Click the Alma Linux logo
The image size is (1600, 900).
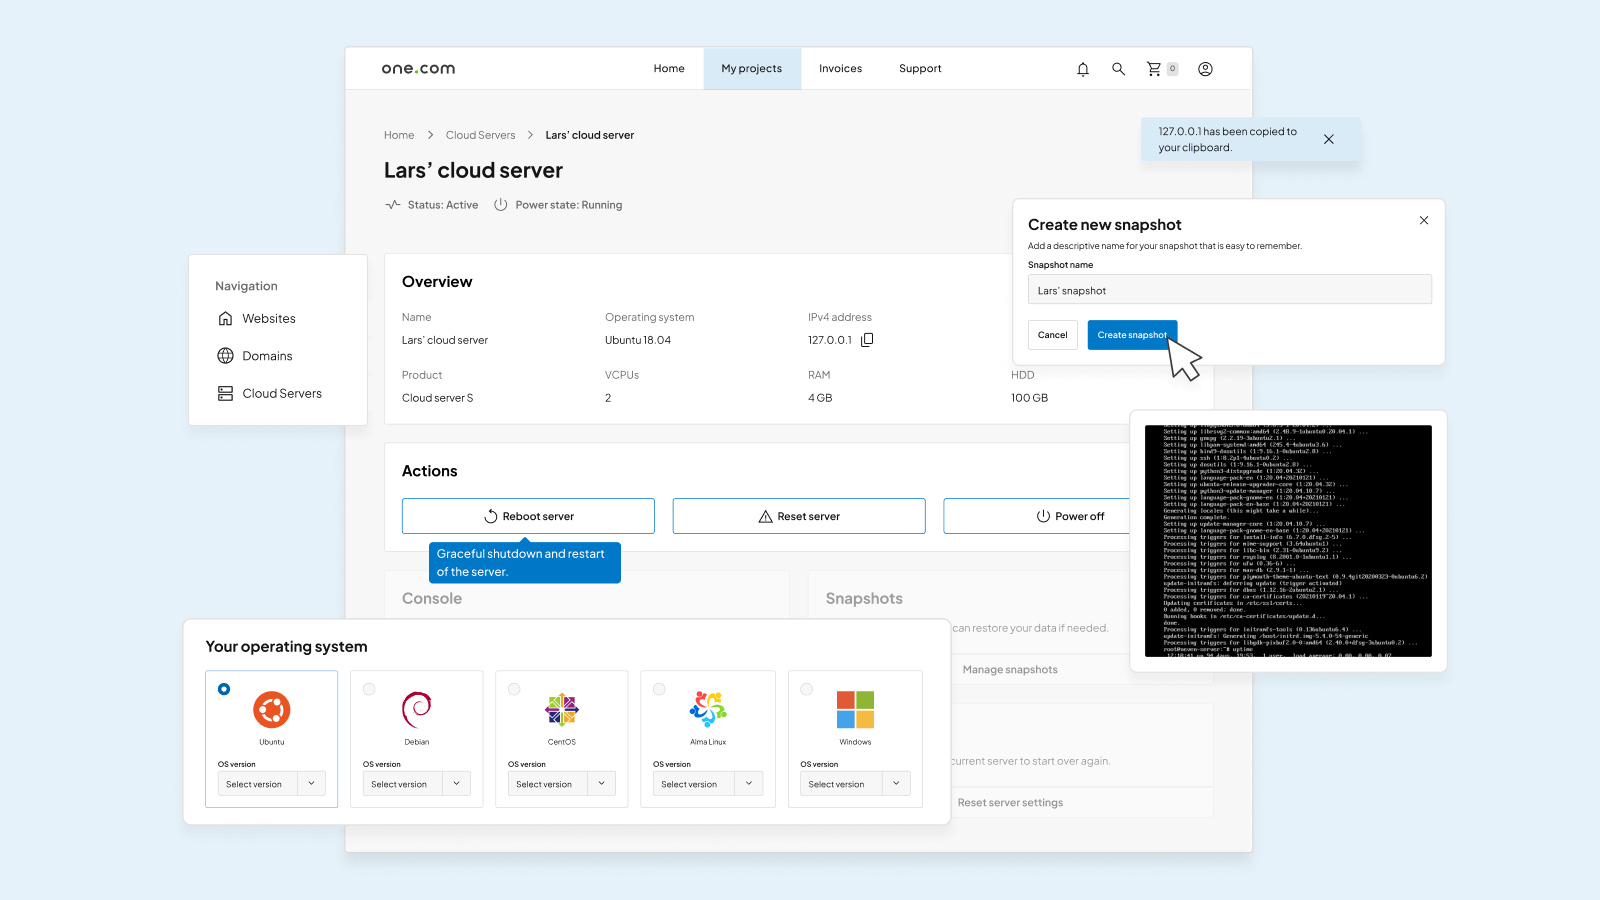coord(708,709)
